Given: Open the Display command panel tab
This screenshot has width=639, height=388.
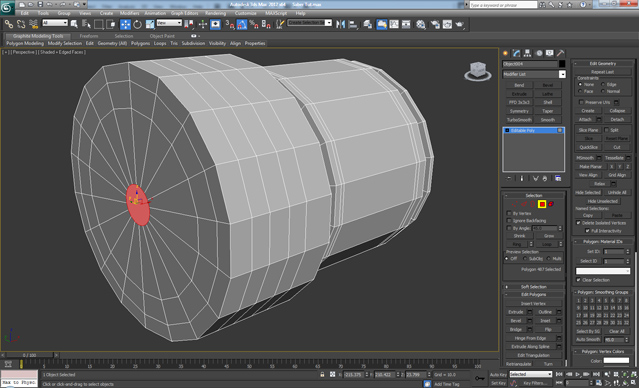Looking at the screenshot, I should tap(550, 53).
